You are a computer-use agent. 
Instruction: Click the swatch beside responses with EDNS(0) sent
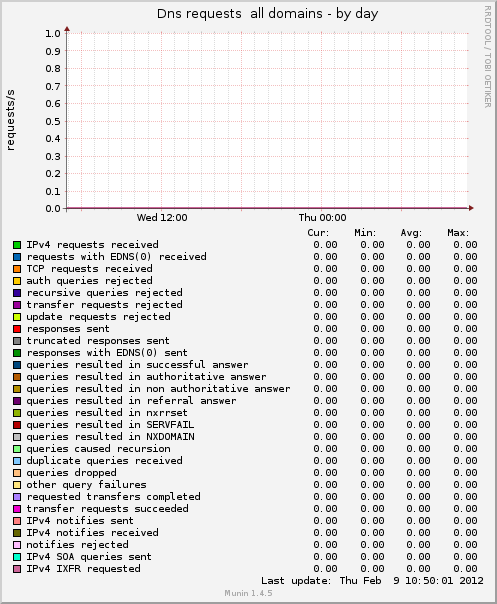pos(17,353)
